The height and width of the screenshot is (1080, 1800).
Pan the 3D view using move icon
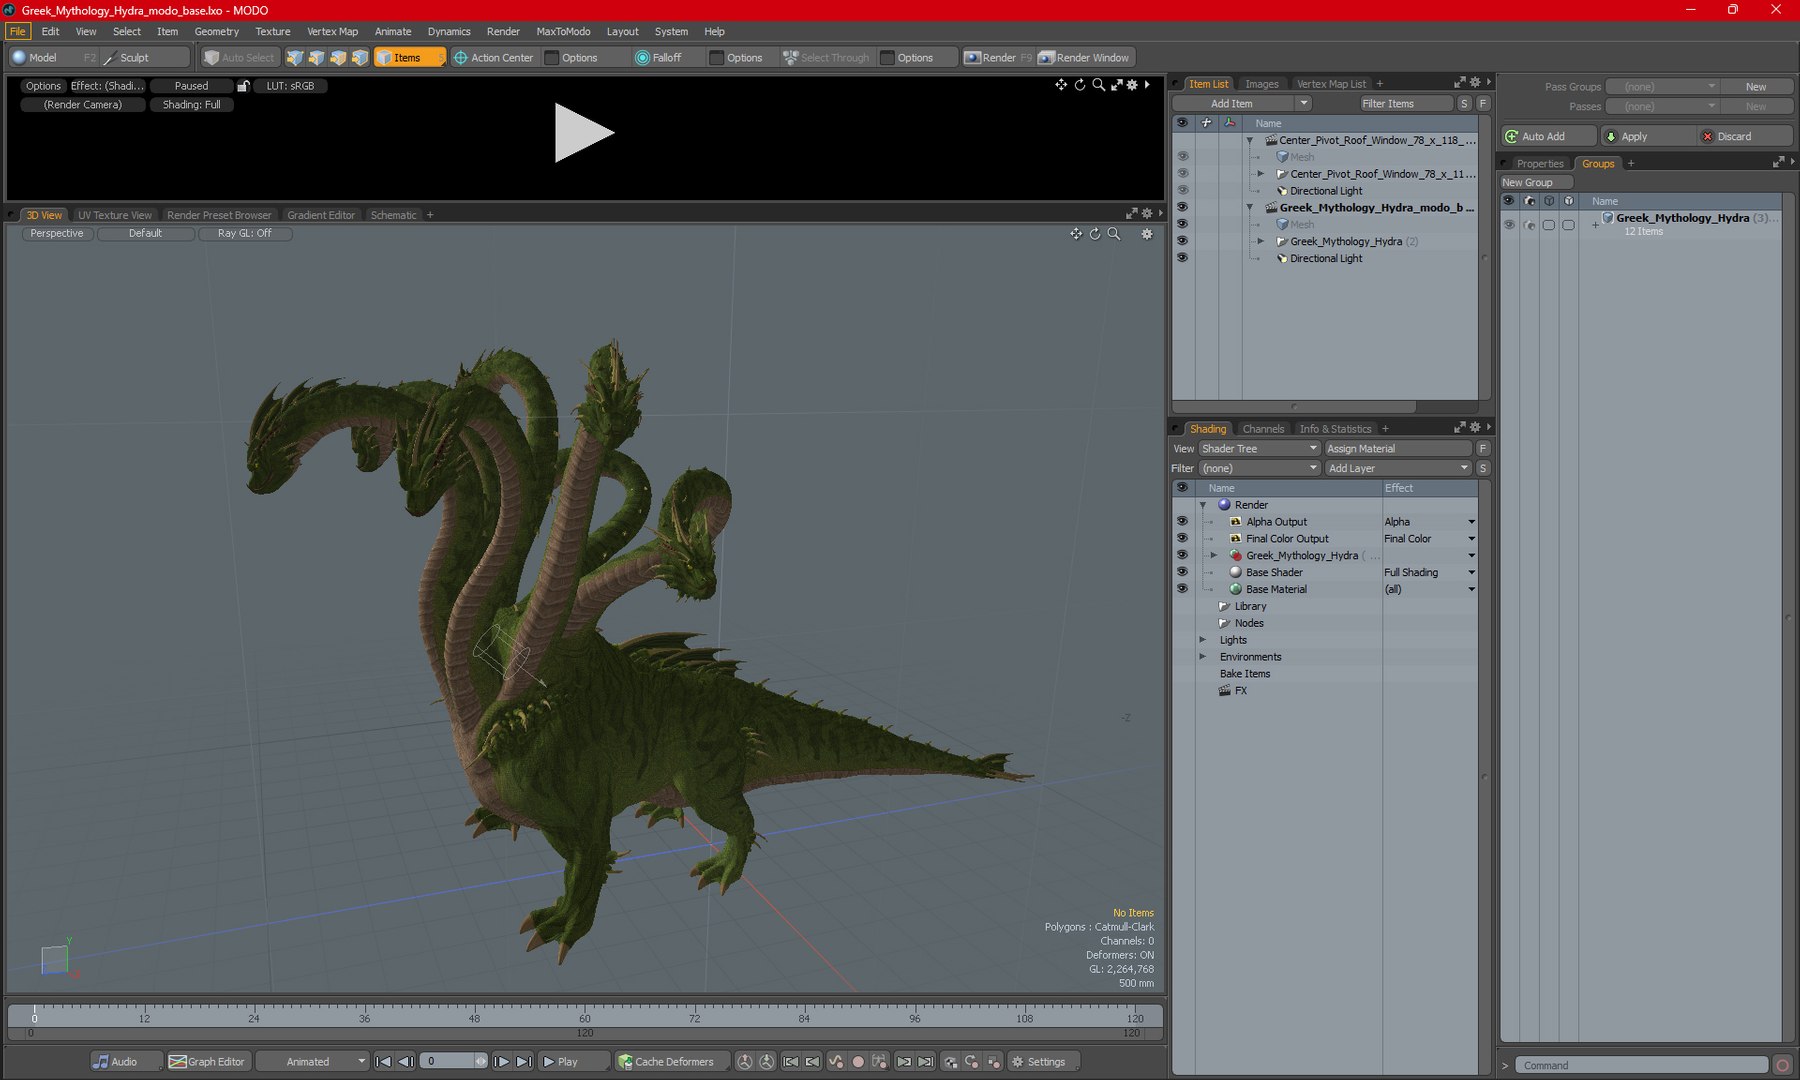1076,234
